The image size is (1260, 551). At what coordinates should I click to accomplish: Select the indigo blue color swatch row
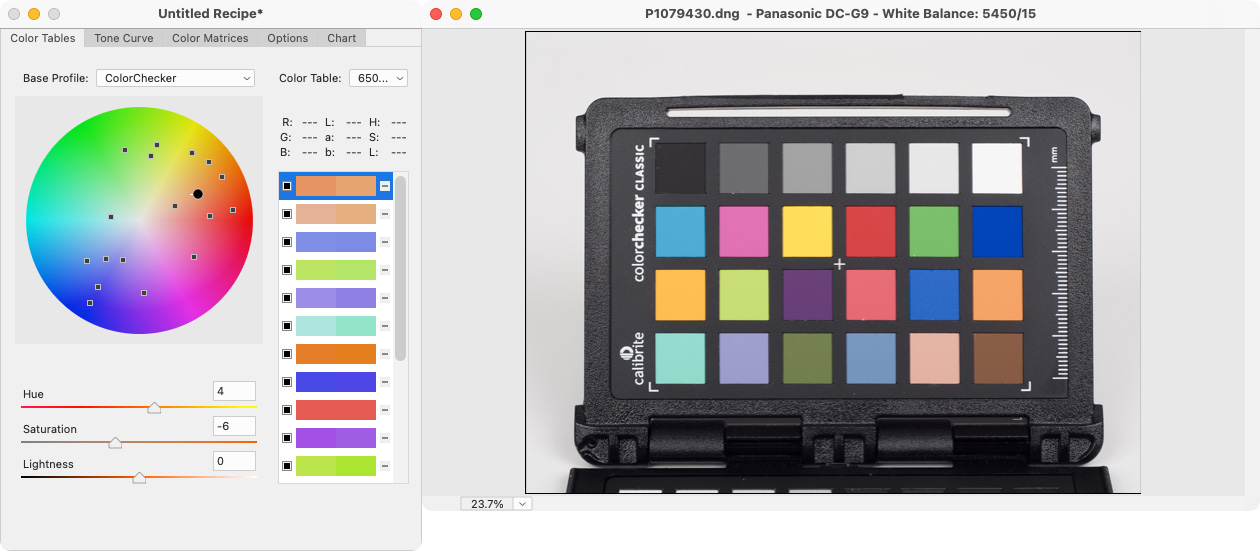tap(336, 382)
